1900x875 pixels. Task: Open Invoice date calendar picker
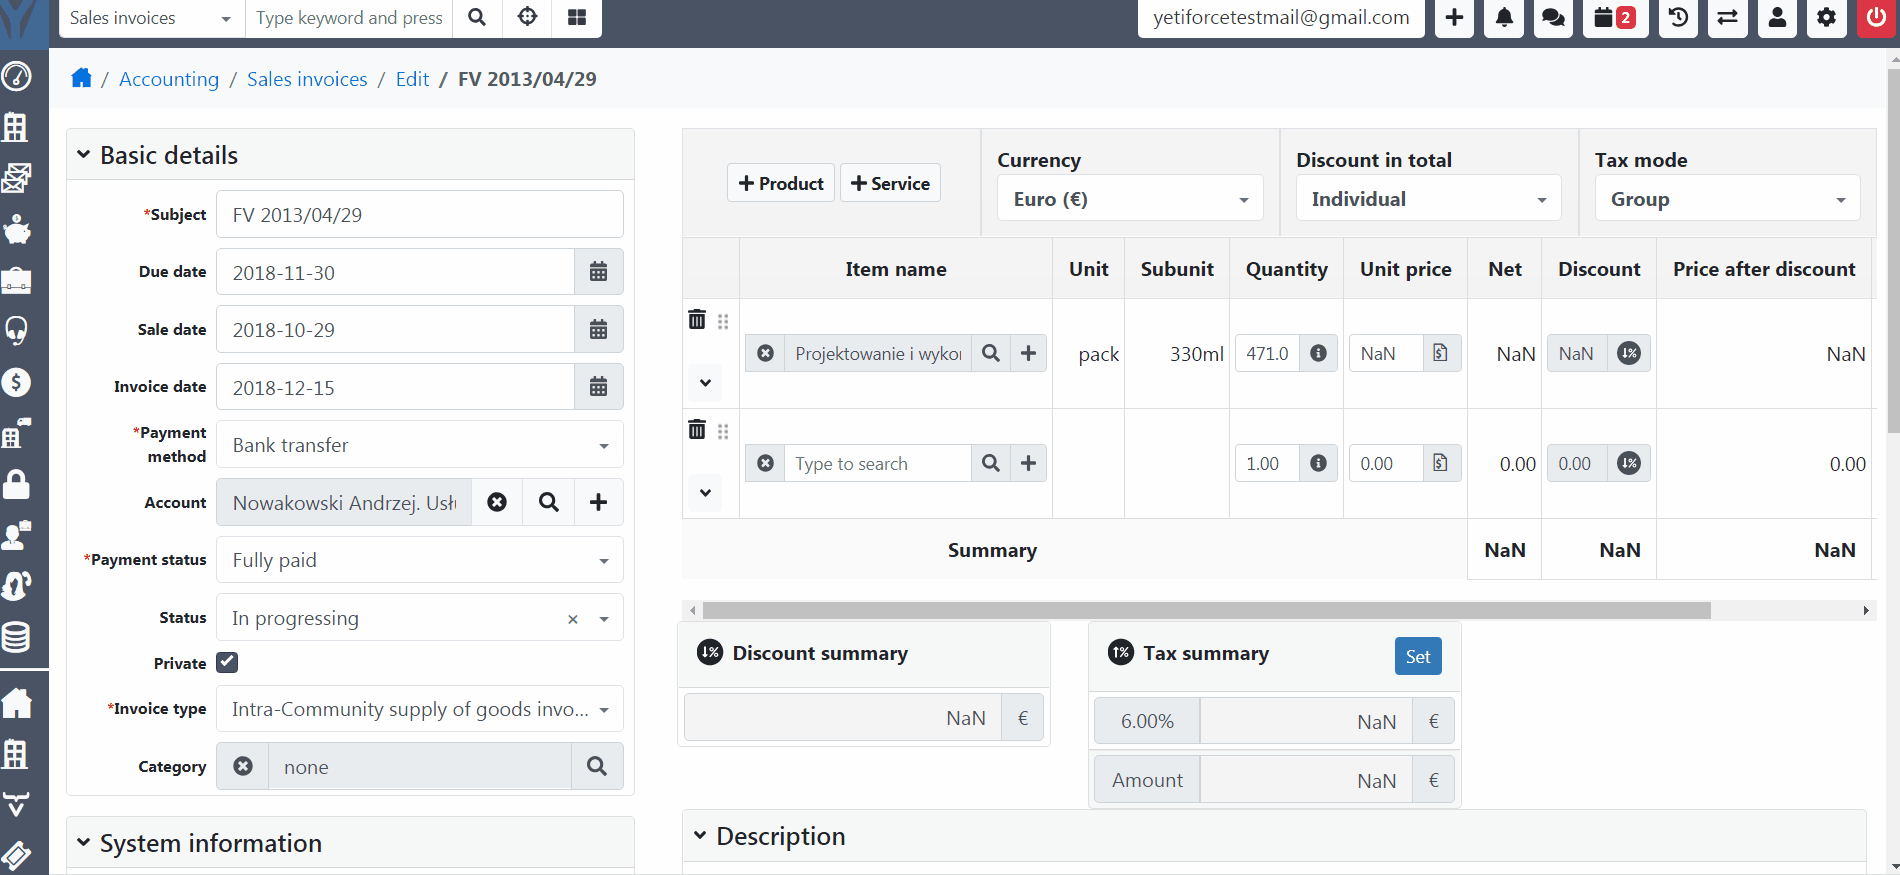(x=598, y=387)
